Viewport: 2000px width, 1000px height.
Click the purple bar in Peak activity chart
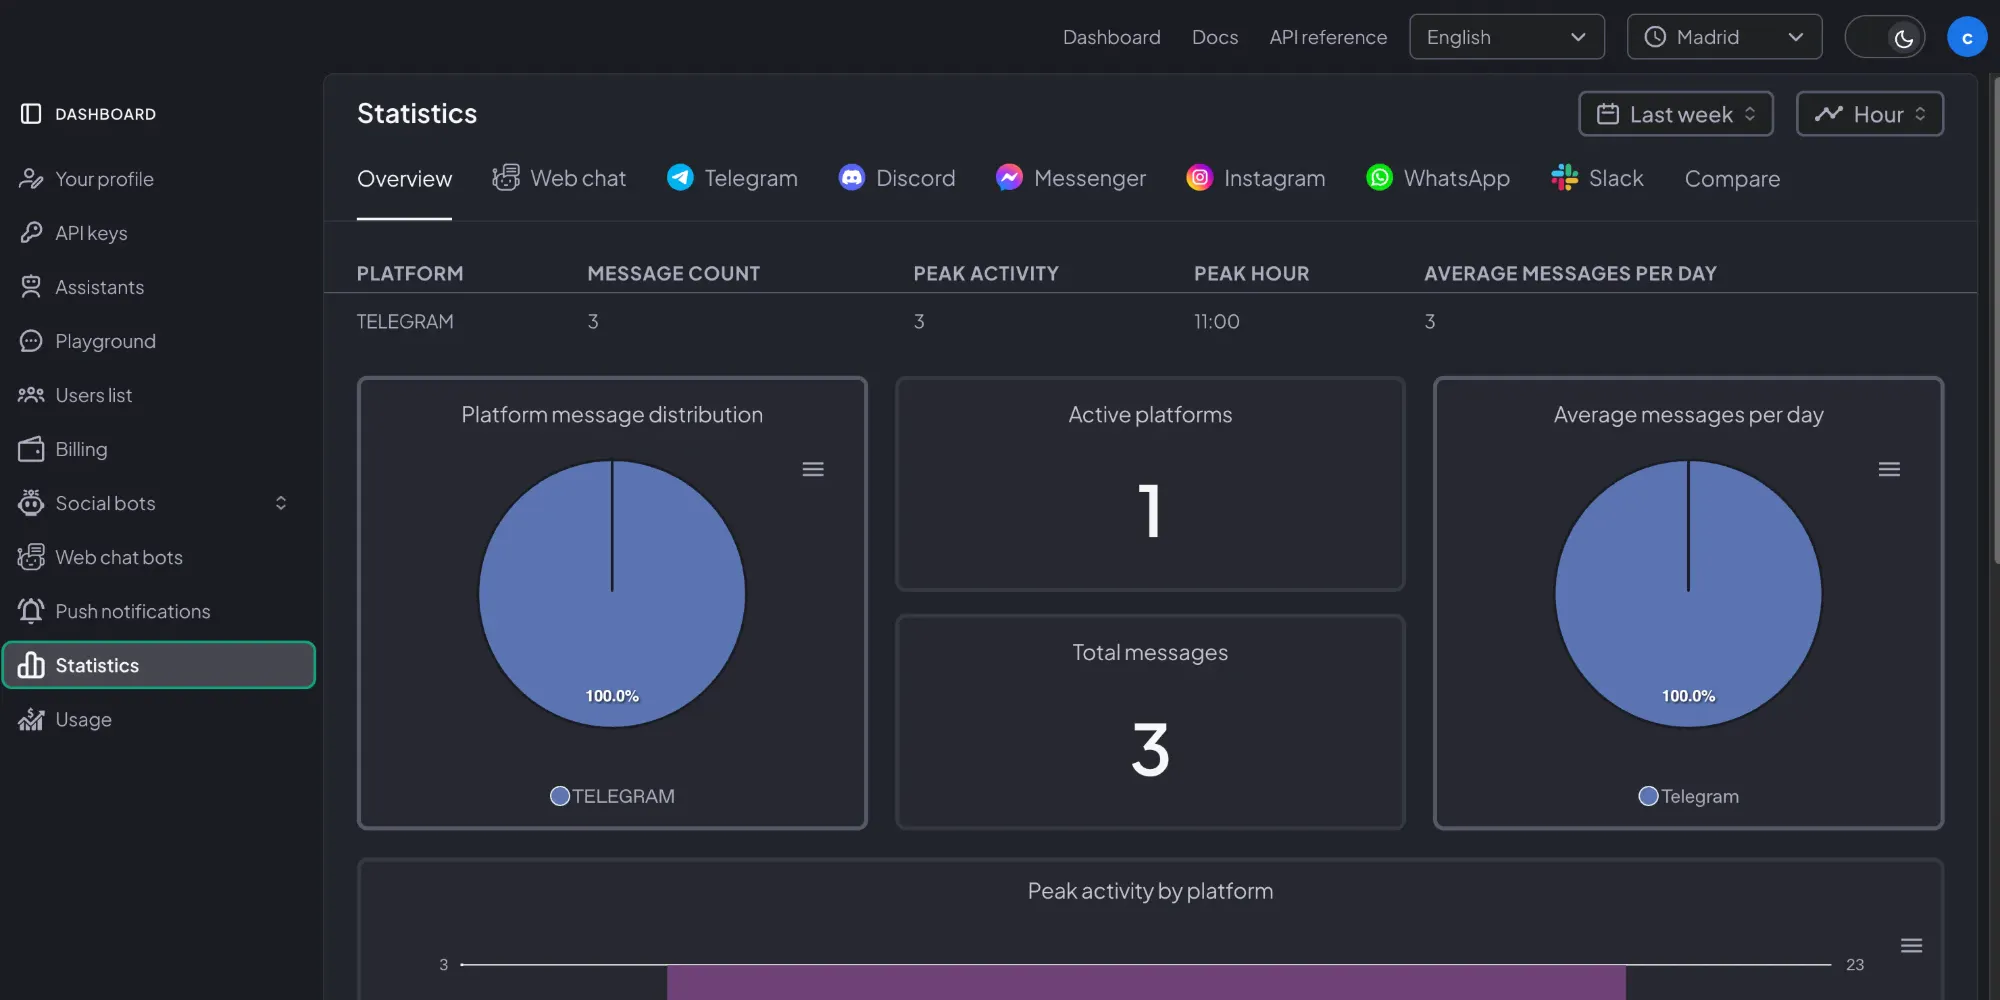(1146, 982)
